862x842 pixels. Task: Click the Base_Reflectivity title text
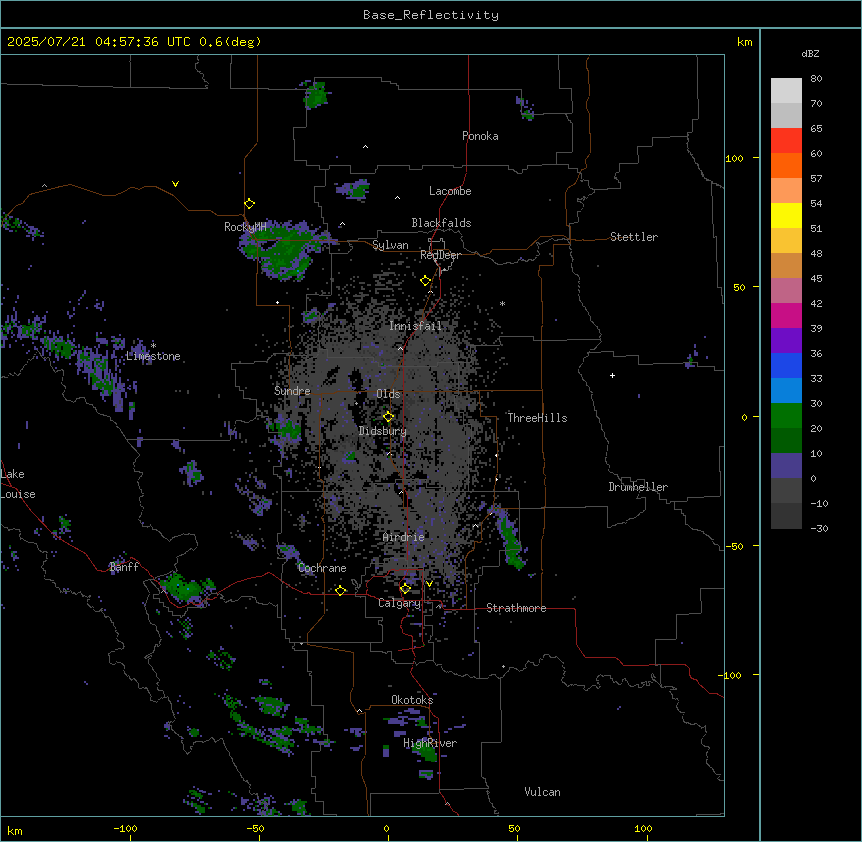tap(431, 15)
